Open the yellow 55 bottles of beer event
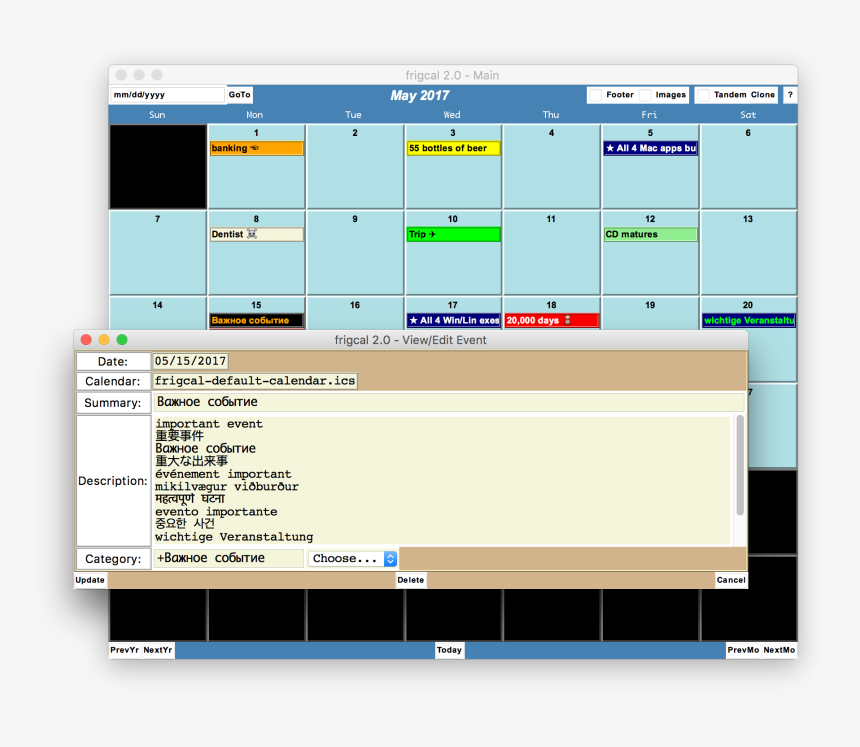The width and height of the screenshot is (860, 747). tap(453, 148)
